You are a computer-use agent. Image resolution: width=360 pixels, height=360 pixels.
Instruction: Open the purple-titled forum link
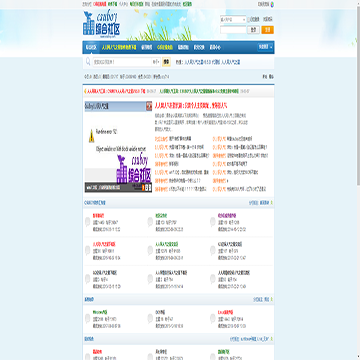(x=227, y=215)
